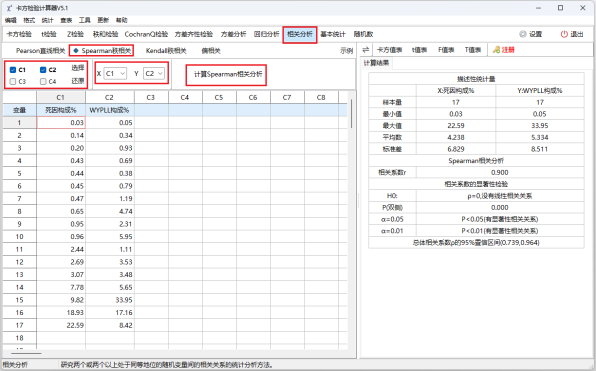Switch to the Z检验 tab
Viewport: 596px width, 371px height.
click(75, 34)
